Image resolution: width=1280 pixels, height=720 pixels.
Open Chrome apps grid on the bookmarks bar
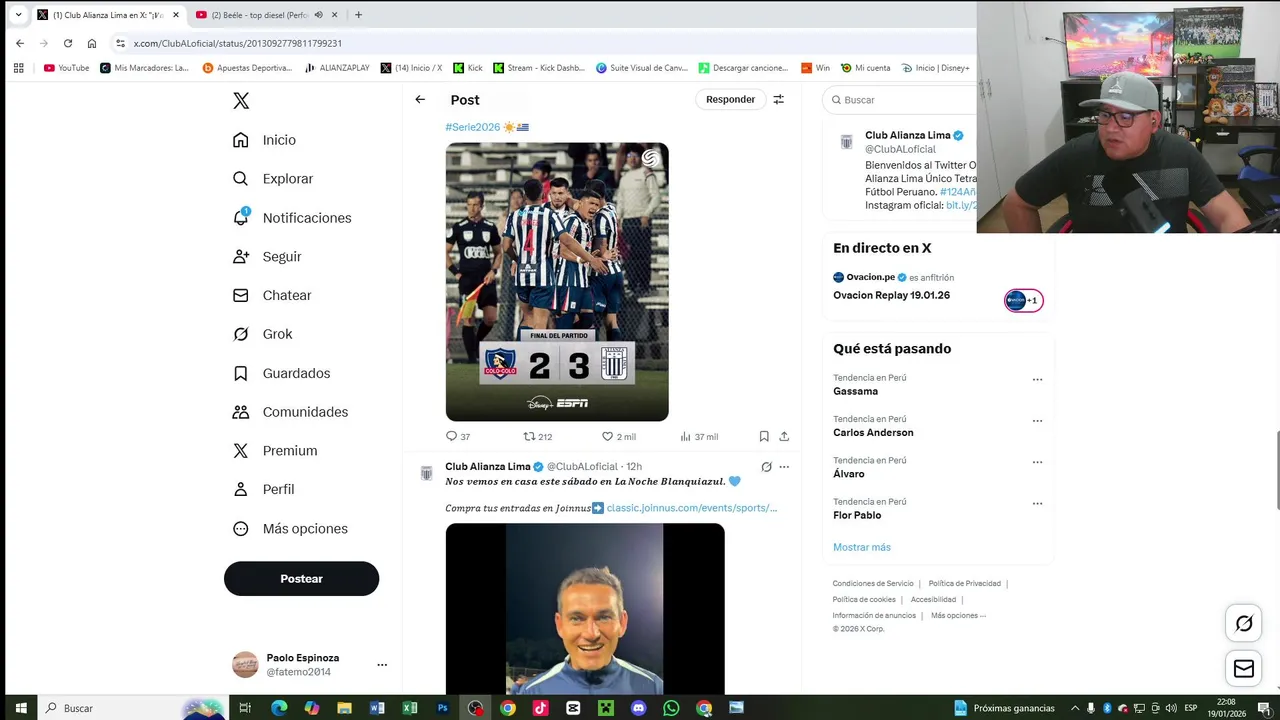click(x=18, y=68)
